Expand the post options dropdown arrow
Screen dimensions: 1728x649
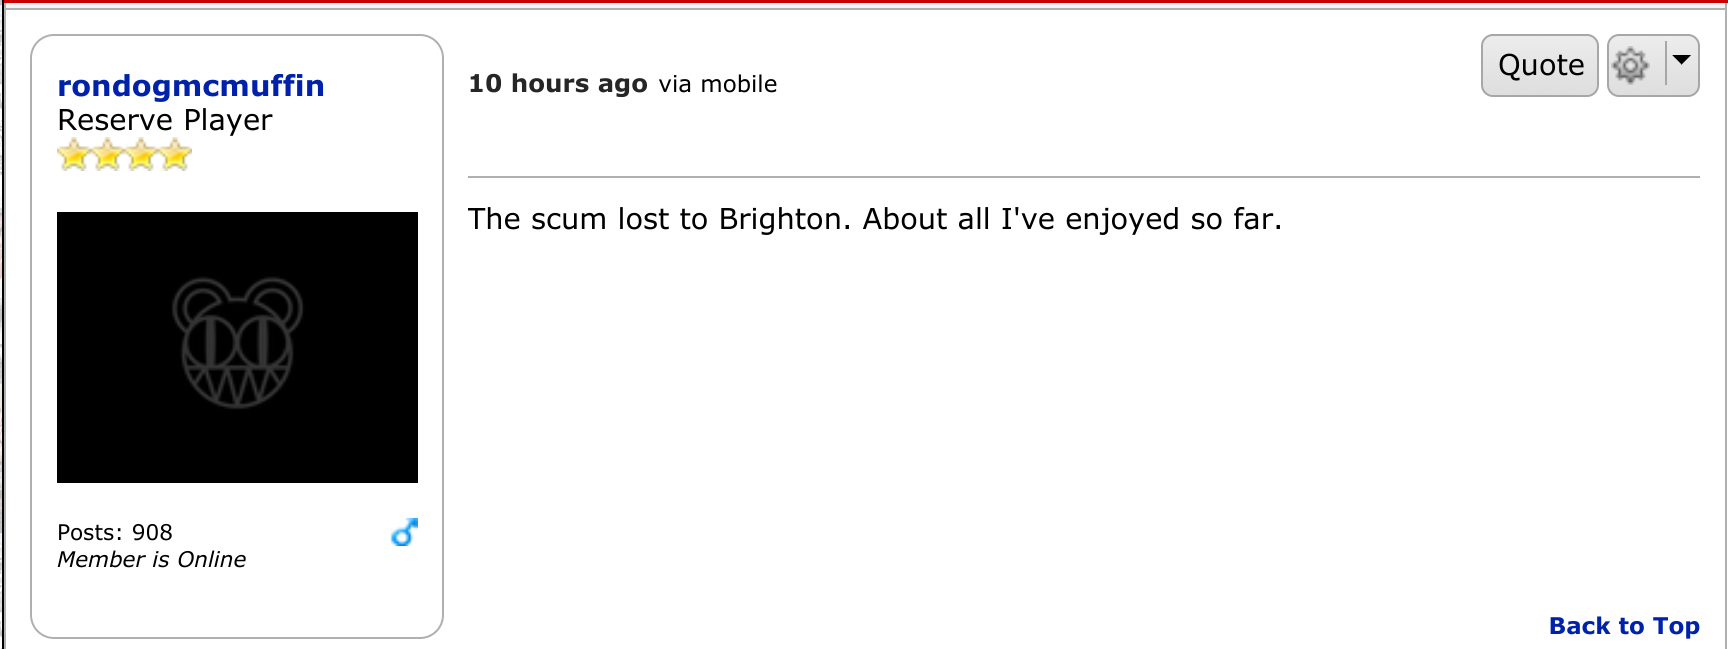[x=1682, y=61]
